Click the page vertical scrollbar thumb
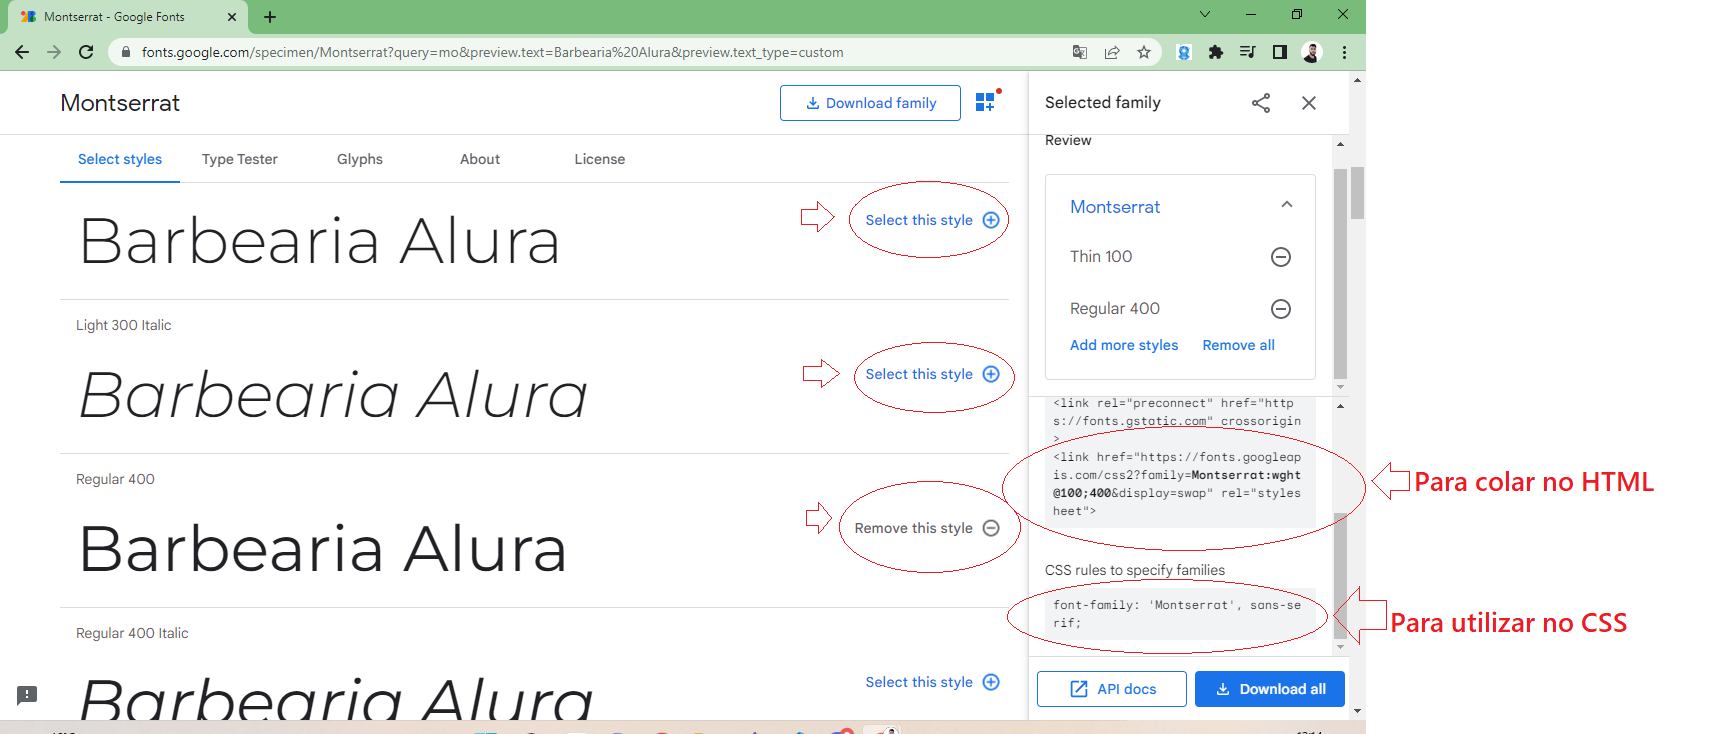The image size is (1717, 734). pyautogui.click(x=1357, y=192)
